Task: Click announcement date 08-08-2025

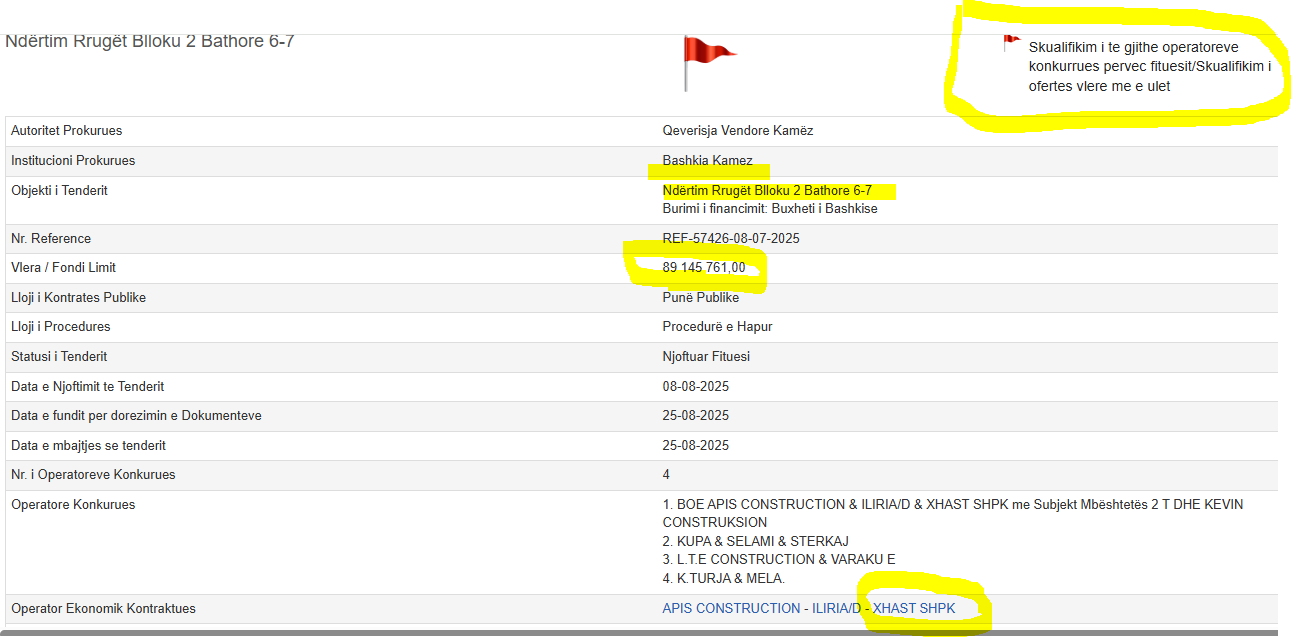Action: pos(695,386)
